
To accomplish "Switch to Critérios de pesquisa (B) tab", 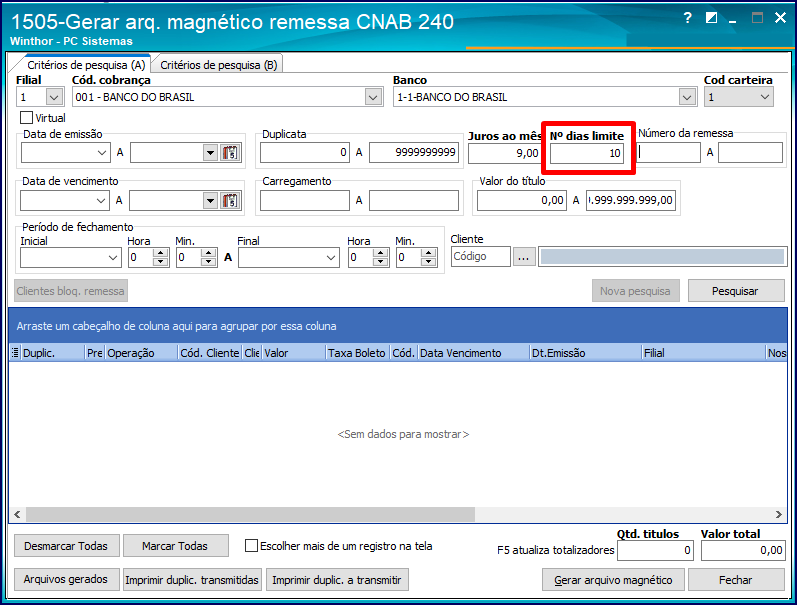I will (x=219, y=65).
